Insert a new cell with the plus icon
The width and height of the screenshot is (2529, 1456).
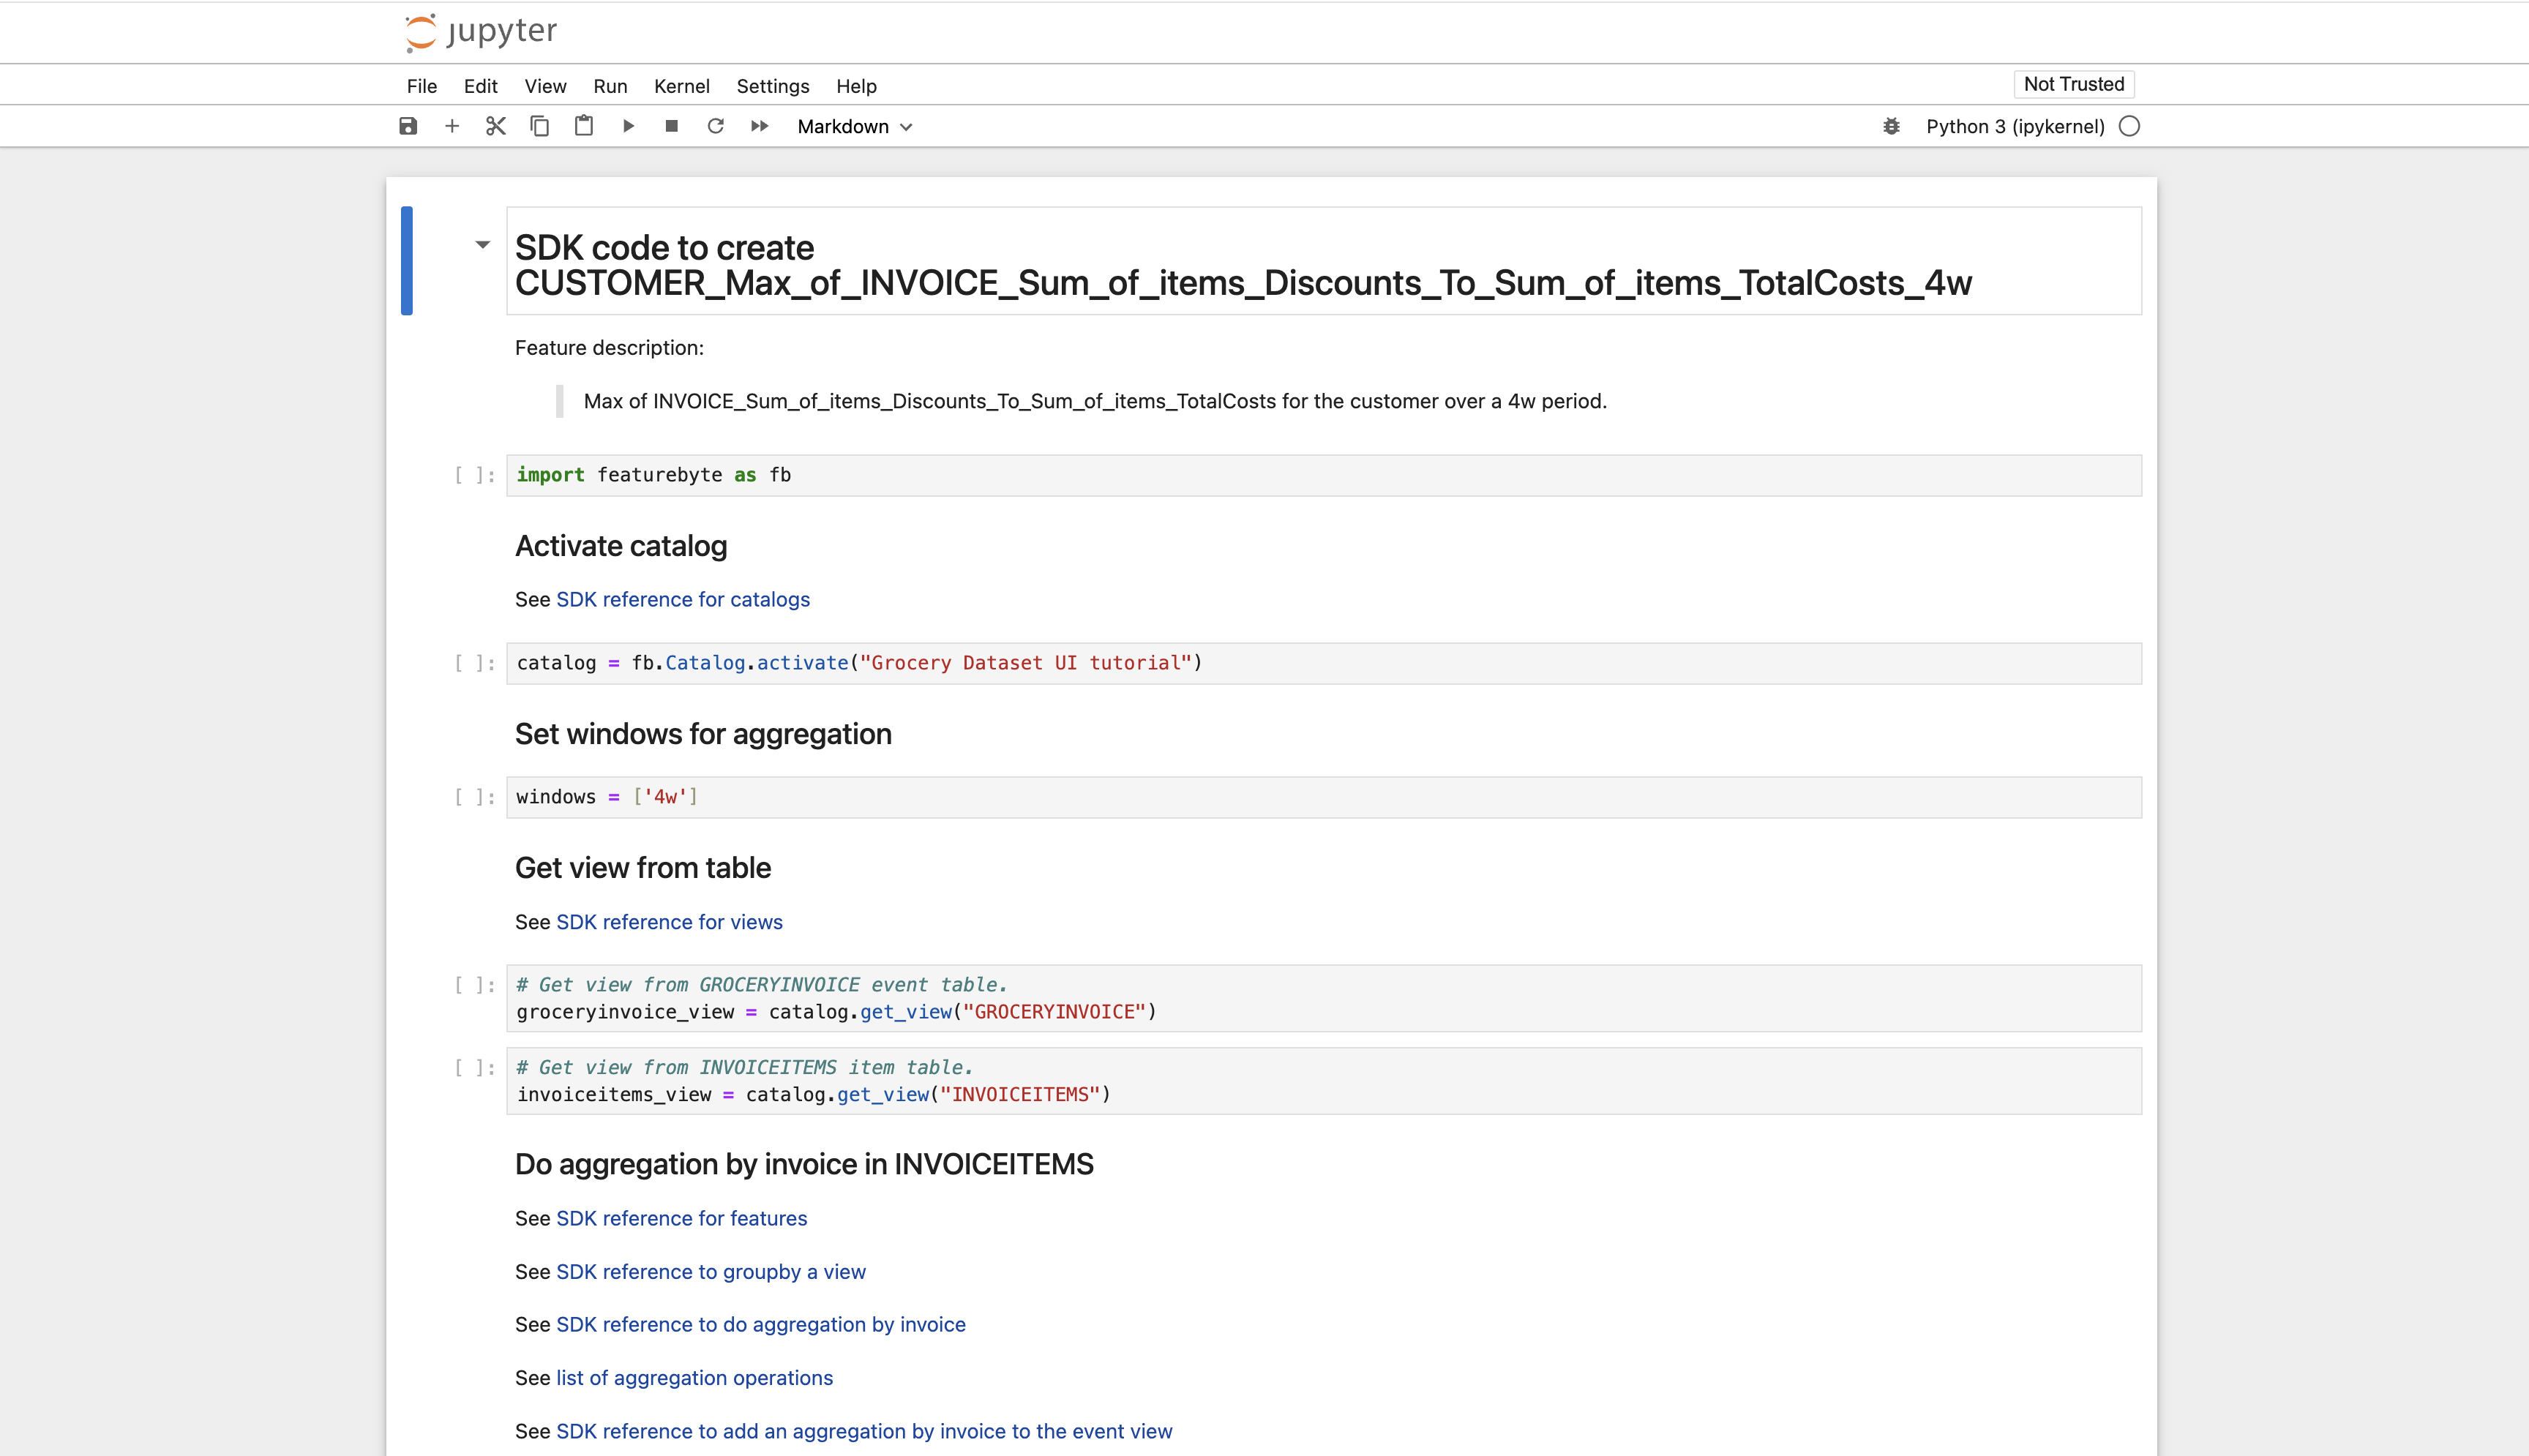[452, 126]
